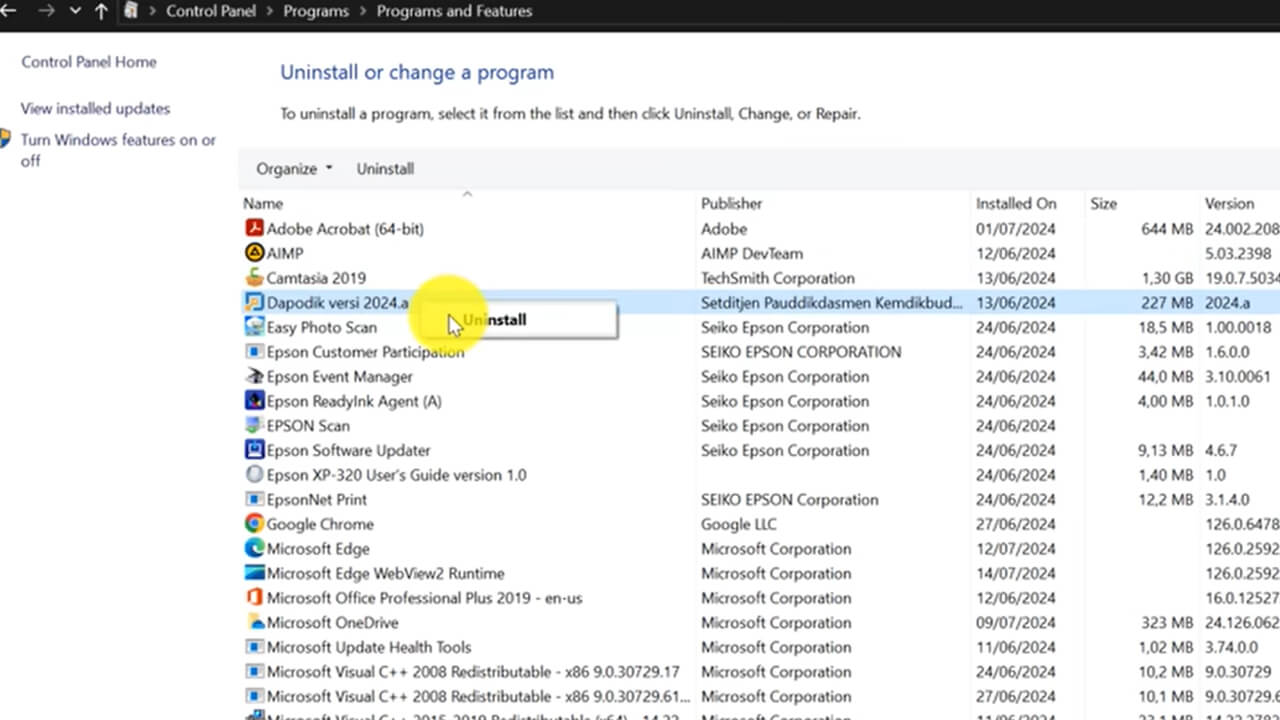Select Epson Software Updater name
The width and height of the screenshot is (1280, 720).
tap(348, 450)
